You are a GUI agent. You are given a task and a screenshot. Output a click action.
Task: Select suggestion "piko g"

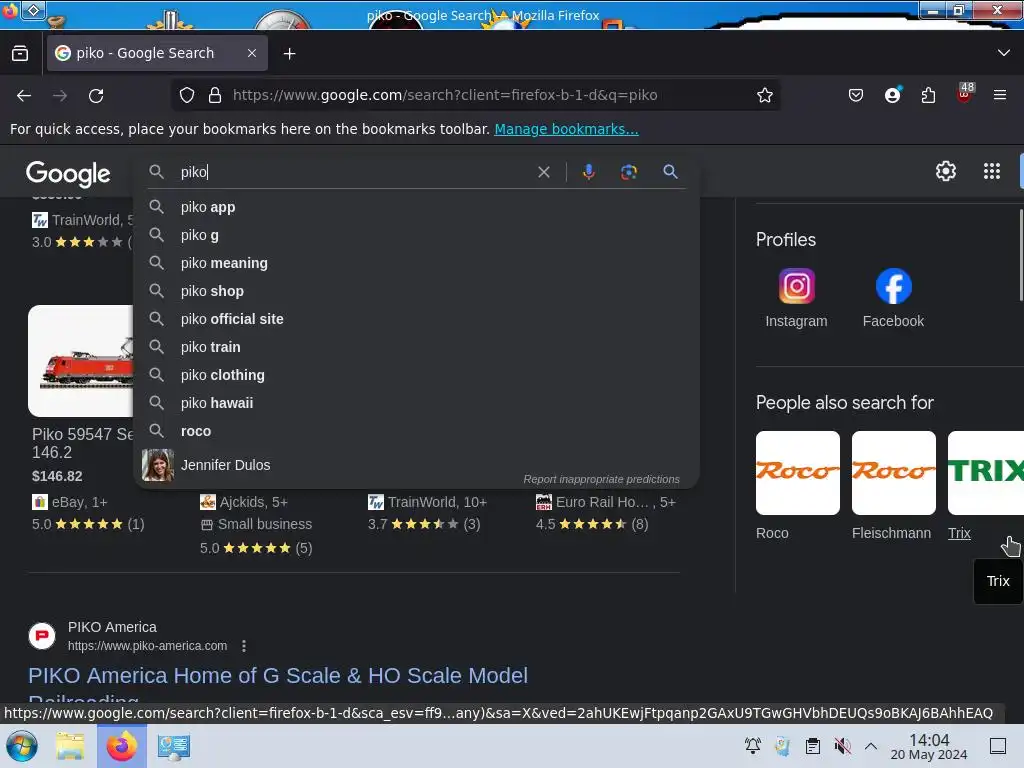point(417,235)
